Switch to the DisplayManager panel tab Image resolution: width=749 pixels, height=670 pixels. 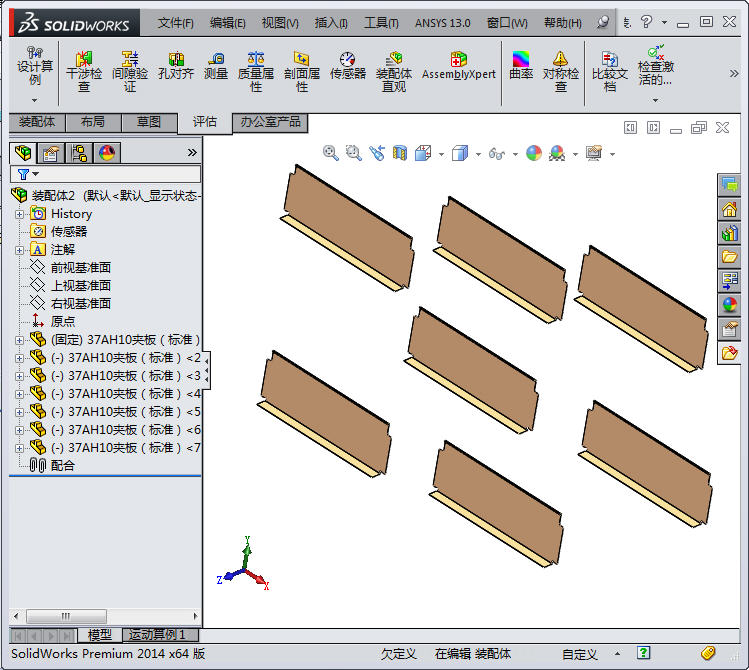click(107, 152)
